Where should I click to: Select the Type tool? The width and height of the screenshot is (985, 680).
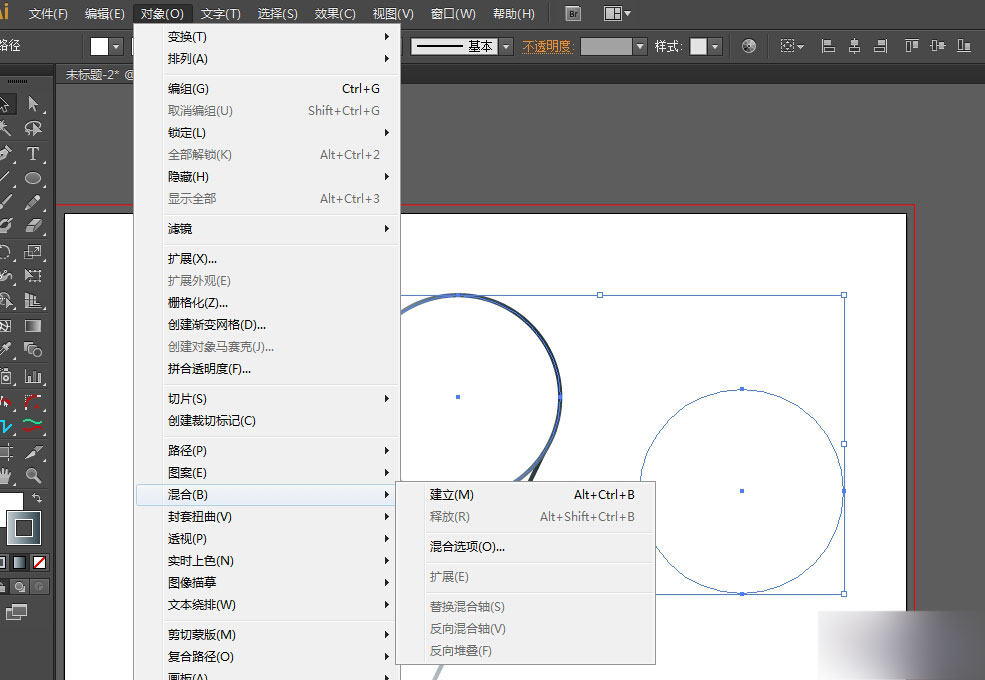33,153
